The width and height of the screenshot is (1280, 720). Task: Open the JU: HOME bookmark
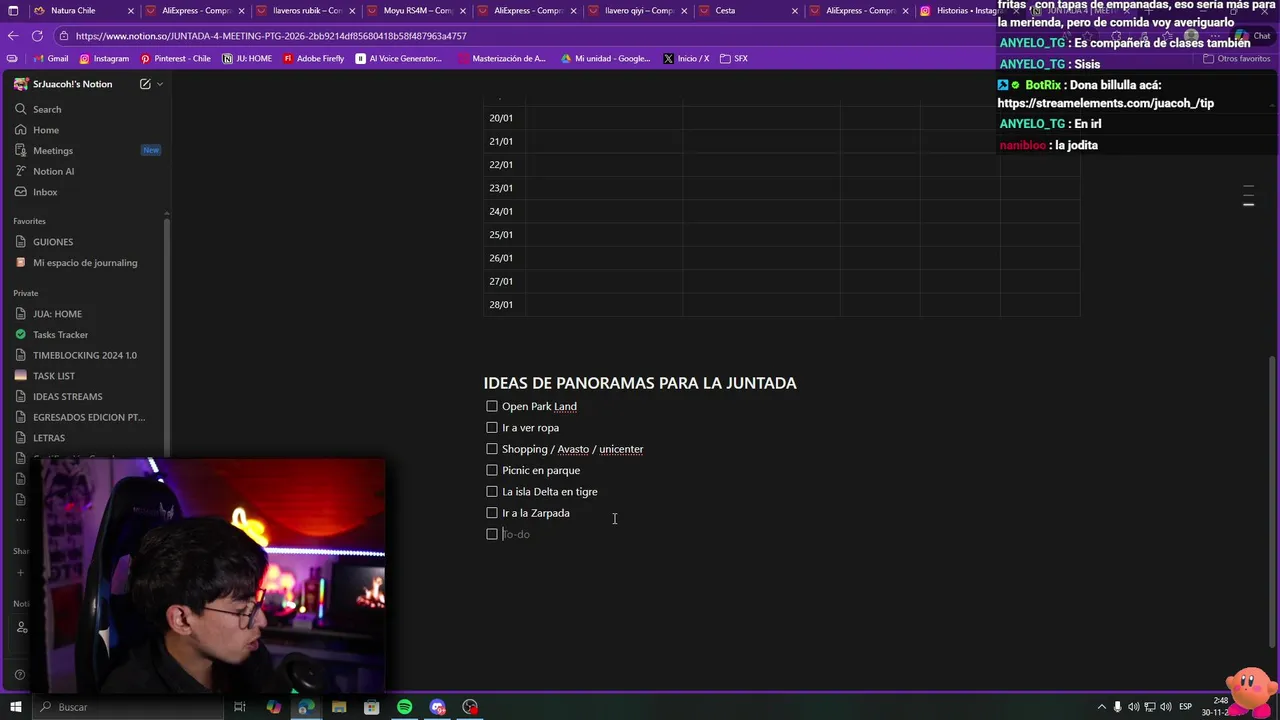pos(247,58)
